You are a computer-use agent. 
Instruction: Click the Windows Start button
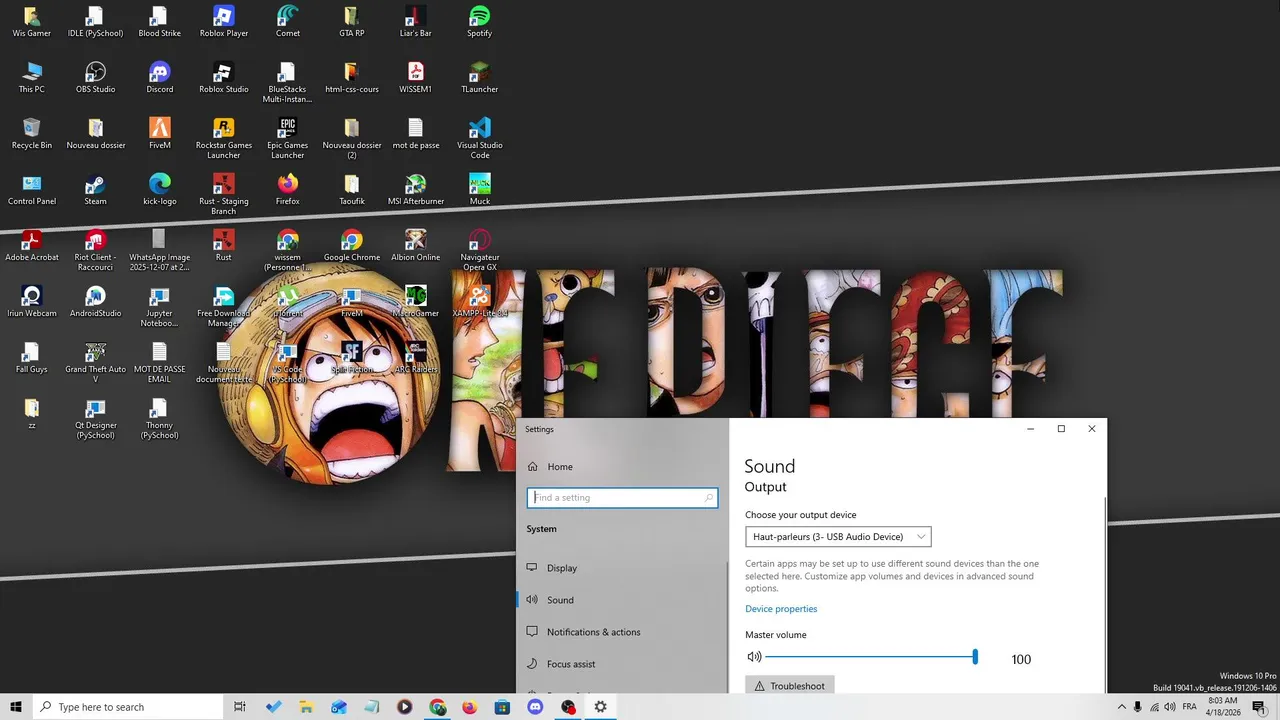[16, 707]
